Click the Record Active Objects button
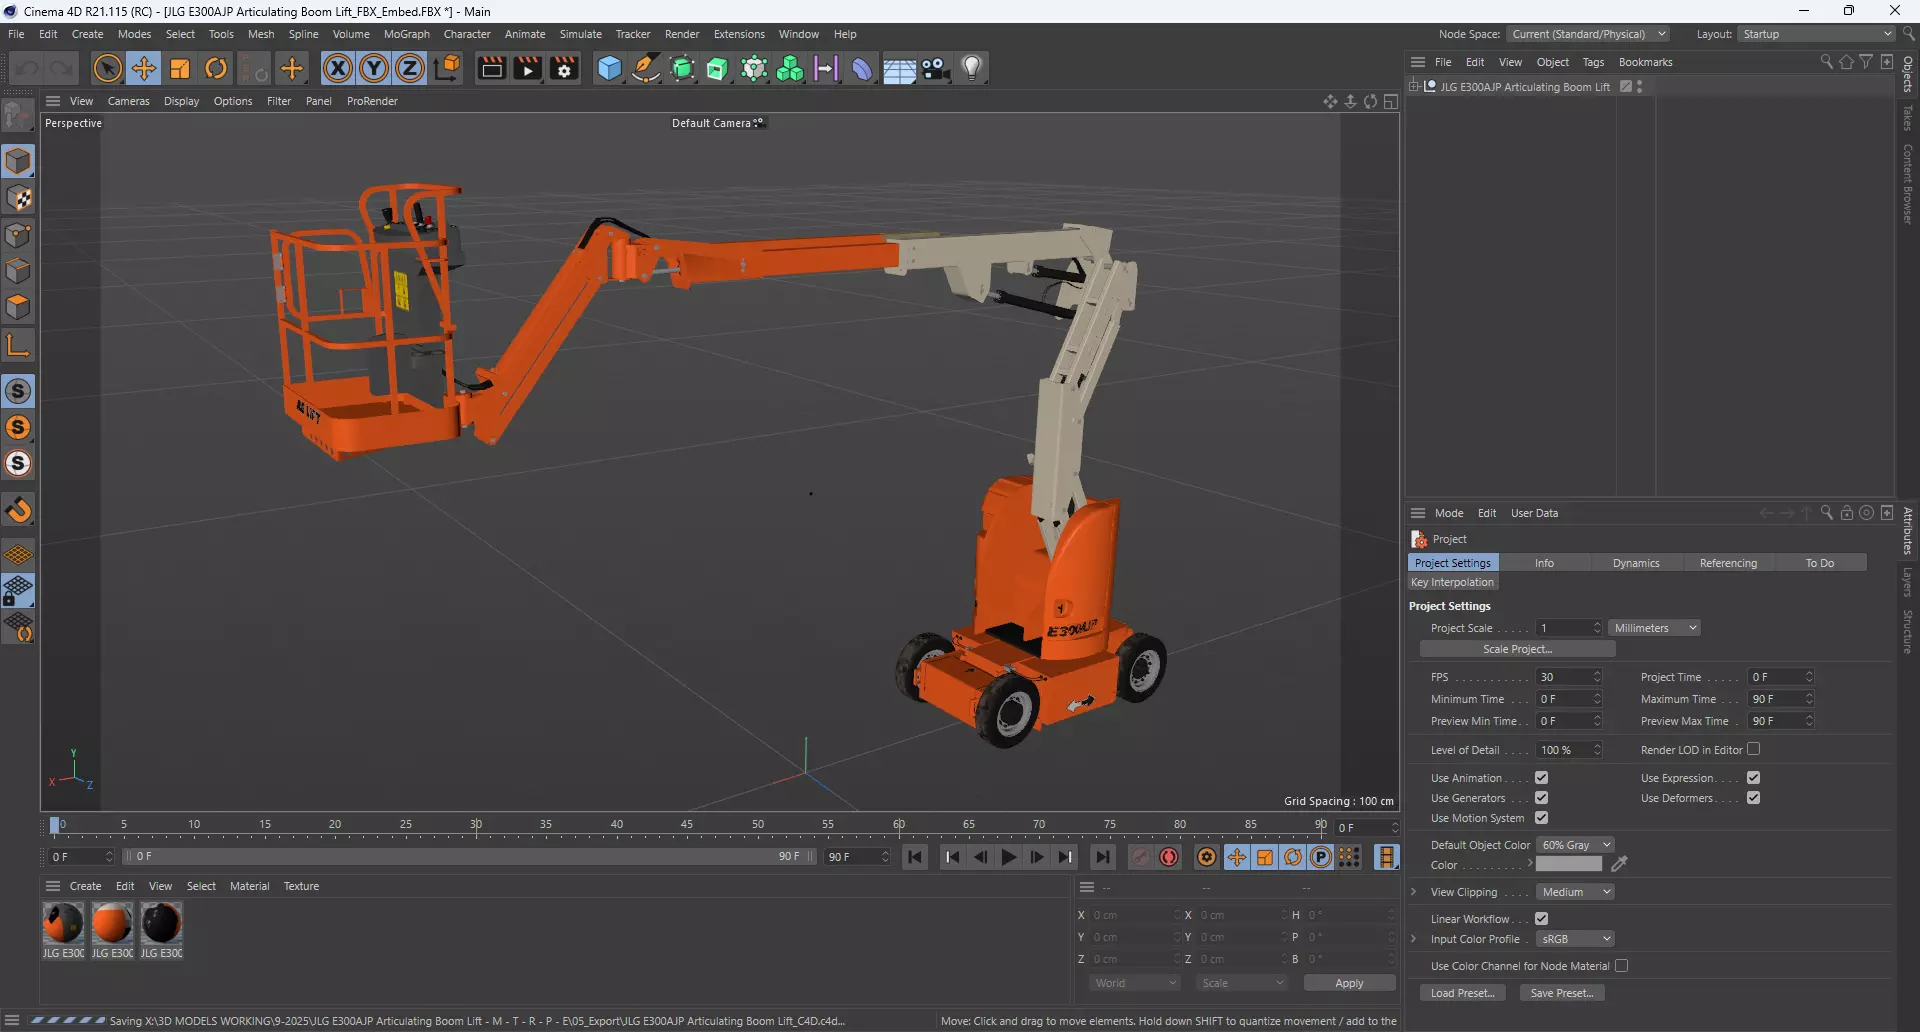This screenshot has width=1920, height=1032. [1140, 857]
